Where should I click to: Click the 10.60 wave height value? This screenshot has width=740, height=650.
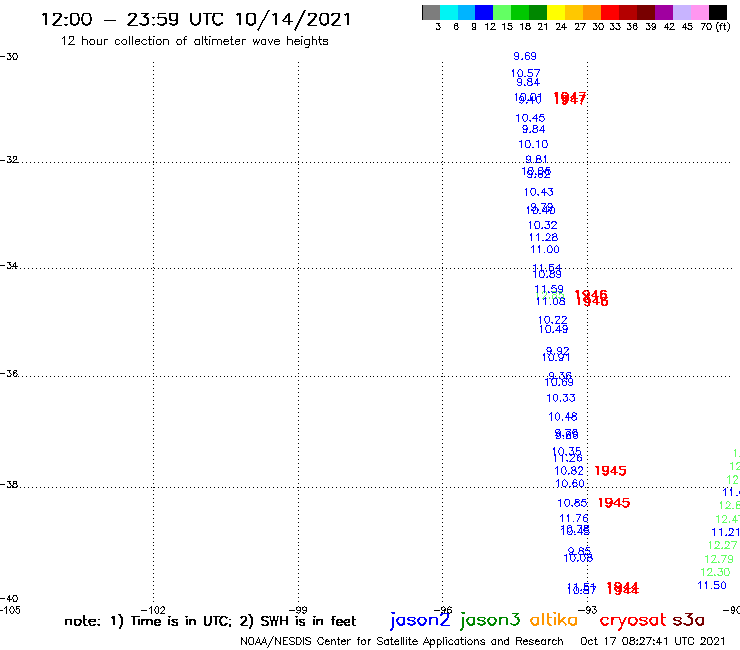(x=570, y=483)
